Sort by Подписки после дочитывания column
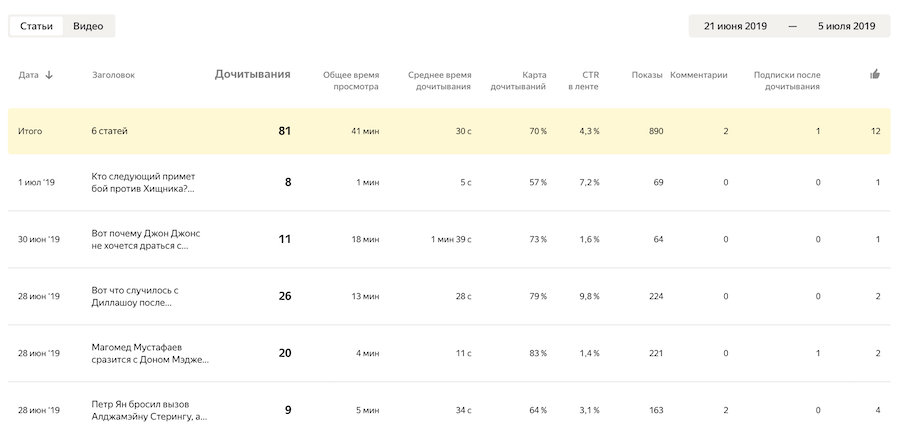Image resolution: width=900 pixels, height=437 pixels. [786, 80]
